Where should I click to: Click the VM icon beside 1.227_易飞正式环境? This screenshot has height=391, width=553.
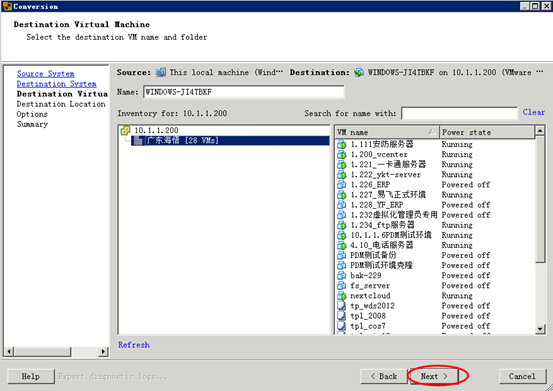tap(341, 195)
